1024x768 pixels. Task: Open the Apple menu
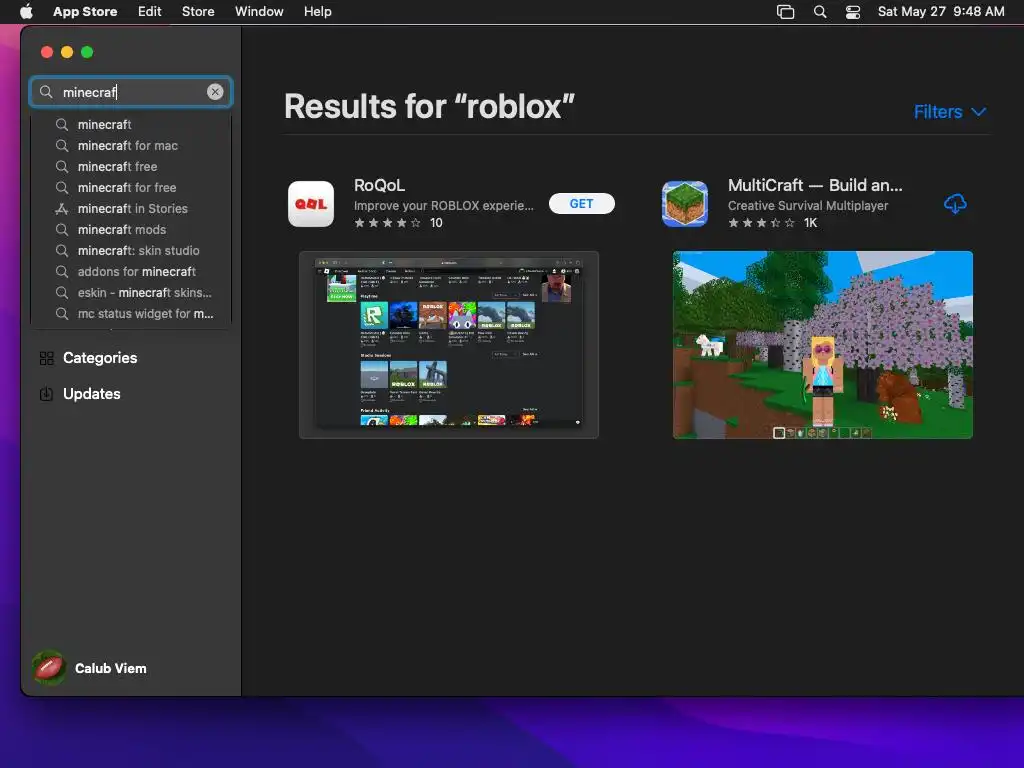[26, 11]
